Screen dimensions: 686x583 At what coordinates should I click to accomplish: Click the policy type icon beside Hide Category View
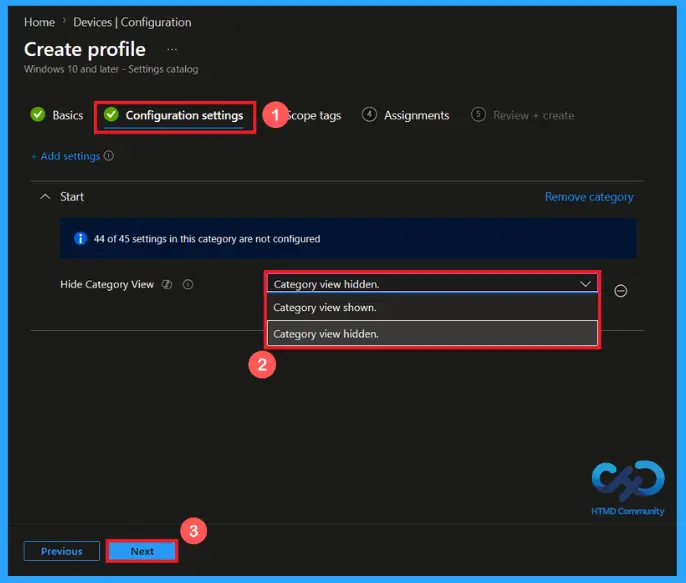pos(167,284)
